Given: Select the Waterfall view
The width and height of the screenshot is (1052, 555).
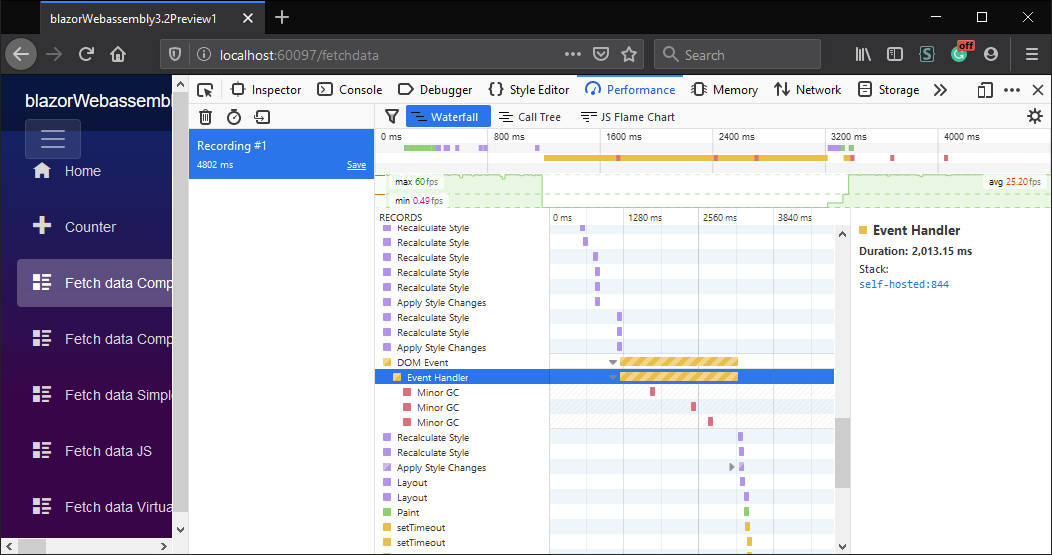Looking at the screenshot, I should pyautogui.click(x=448, y=117).
